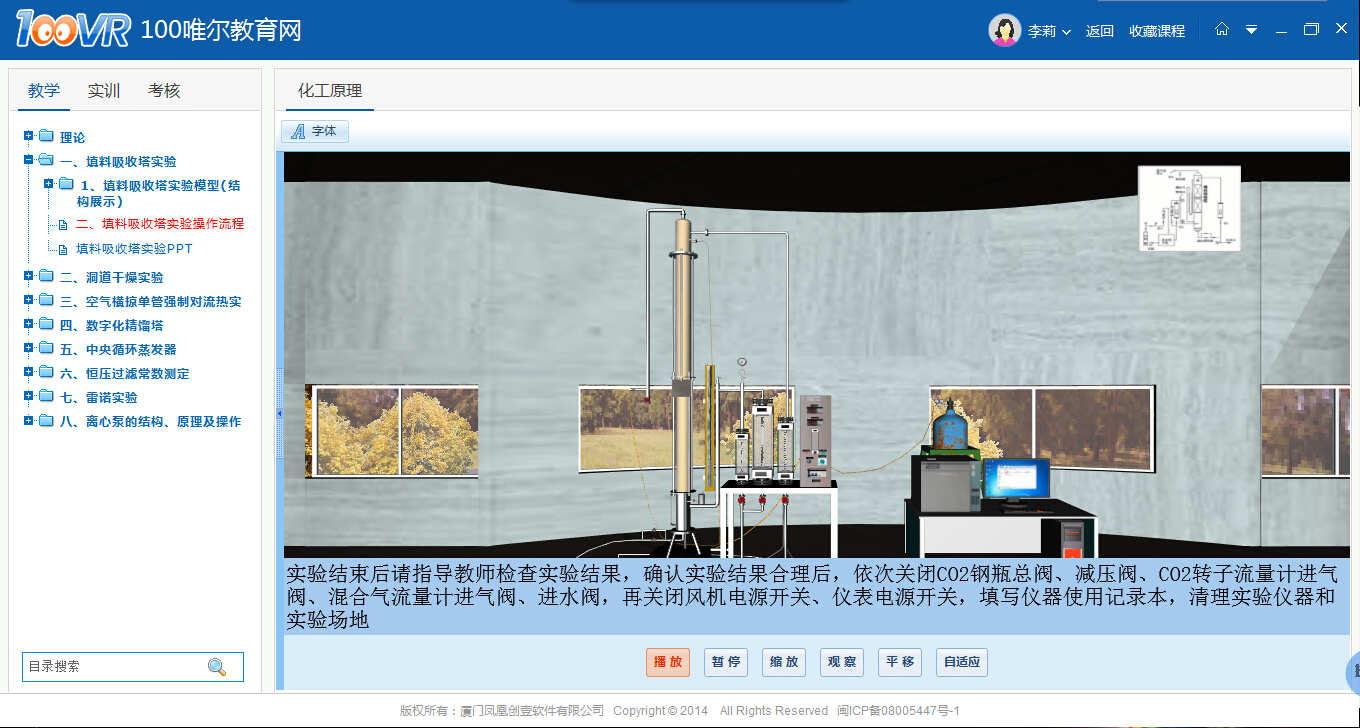The image size is (1360, 728).
Task: Collapse the 一、填料吸收塔实验 node
Action: (29, 161)
